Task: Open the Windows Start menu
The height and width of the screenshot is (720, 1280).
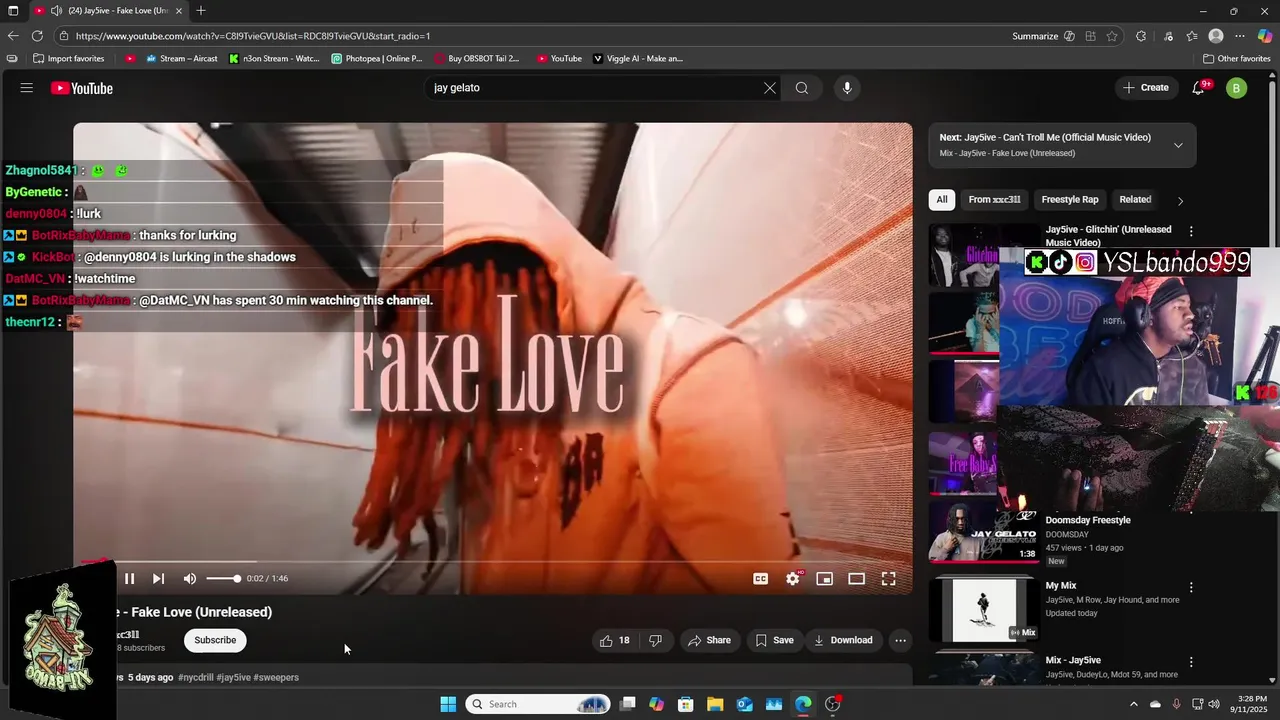Action: click(x=448, y=704)
